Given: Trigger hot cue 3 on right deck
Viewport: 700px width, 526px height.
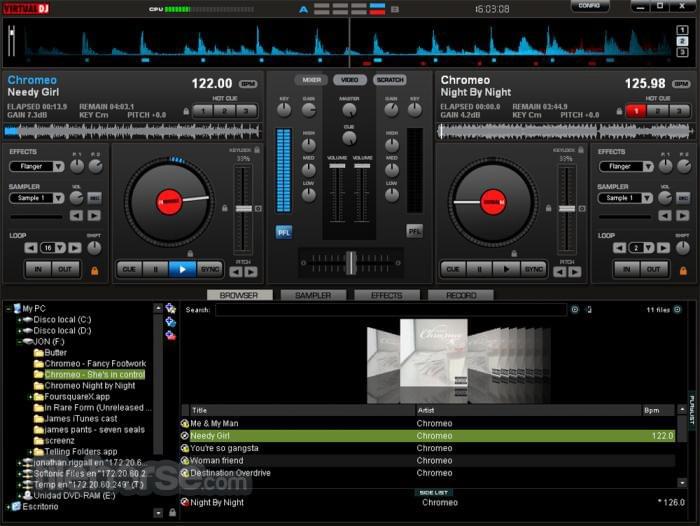Looking at the screenshot, I should click(x=679, y=111).
